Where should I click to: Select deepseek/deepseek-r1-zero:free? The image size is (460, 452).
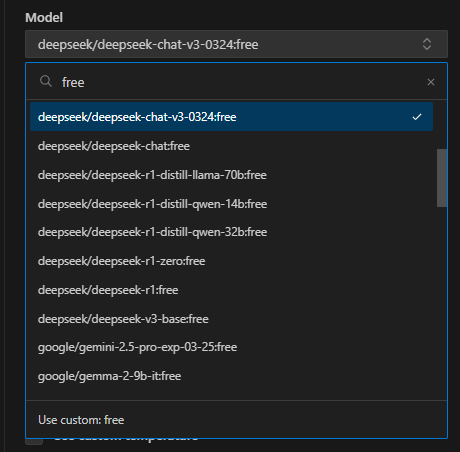coord(231,261)
